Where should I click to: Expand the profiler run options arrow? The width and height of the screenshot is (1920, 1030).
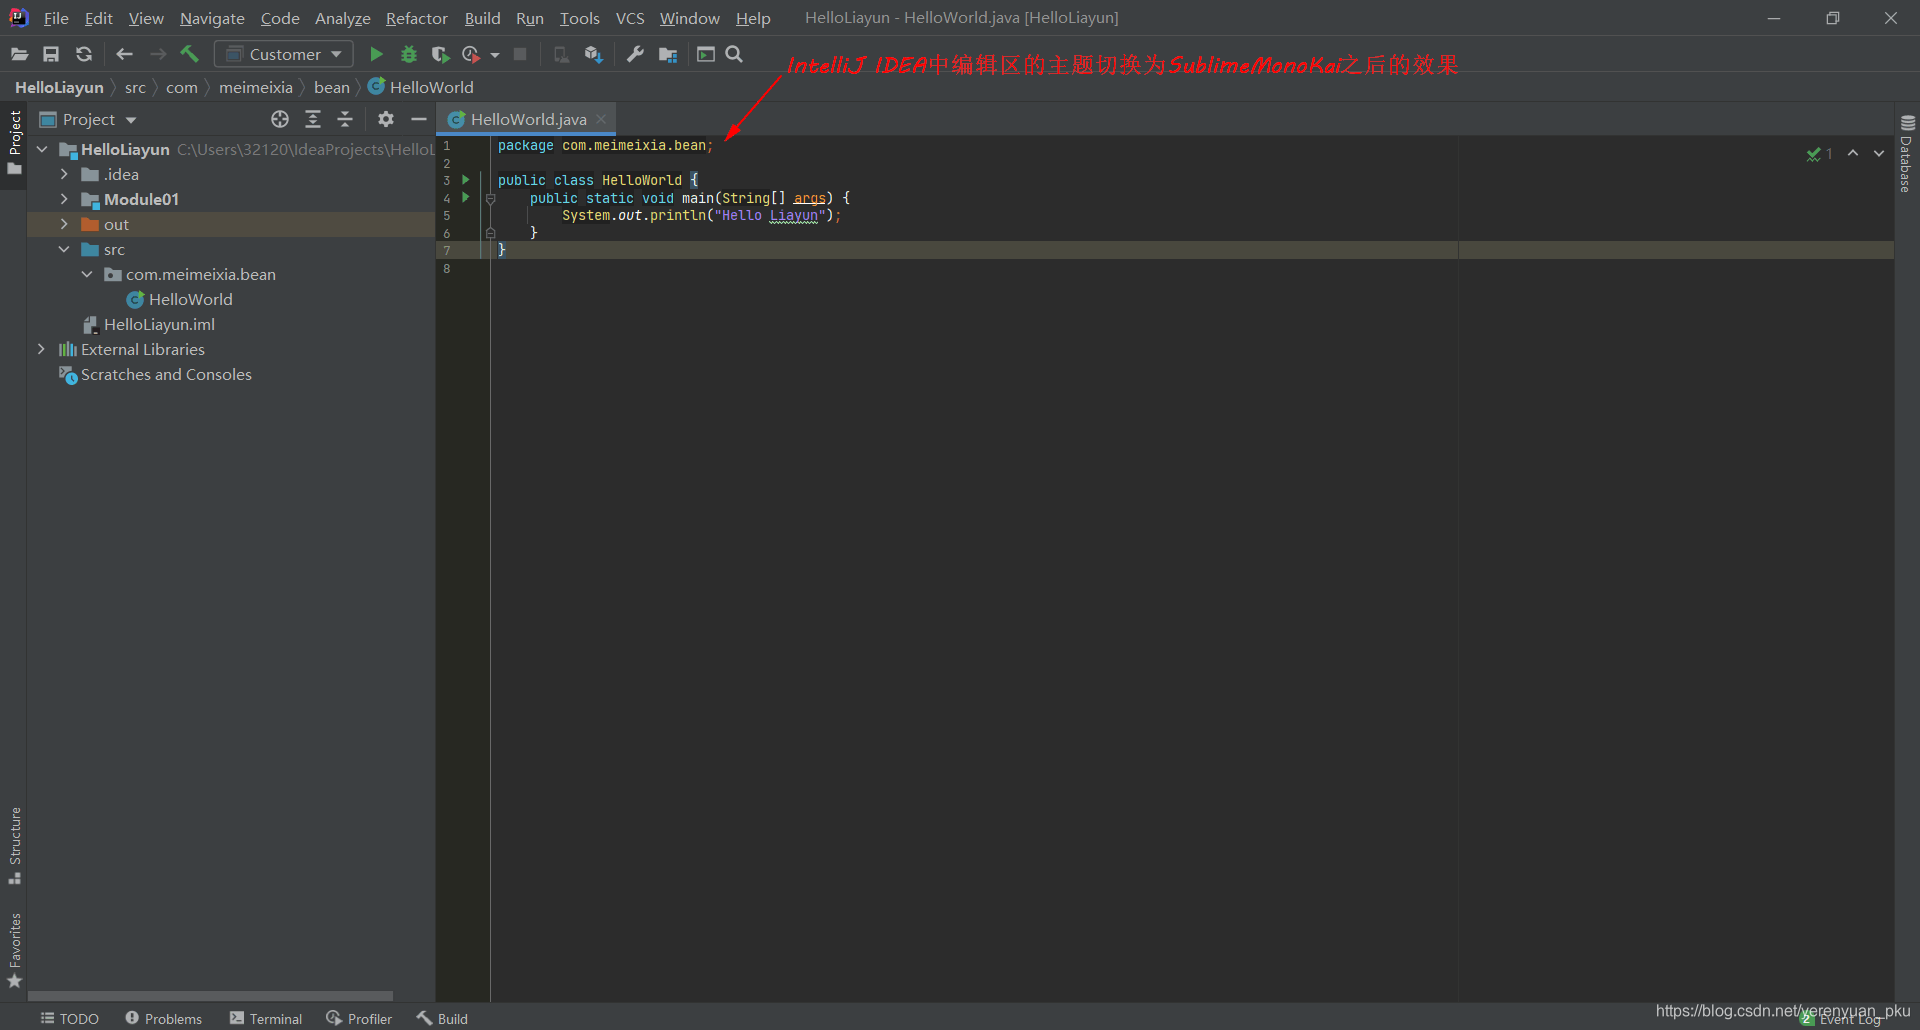tap(495, 55)
